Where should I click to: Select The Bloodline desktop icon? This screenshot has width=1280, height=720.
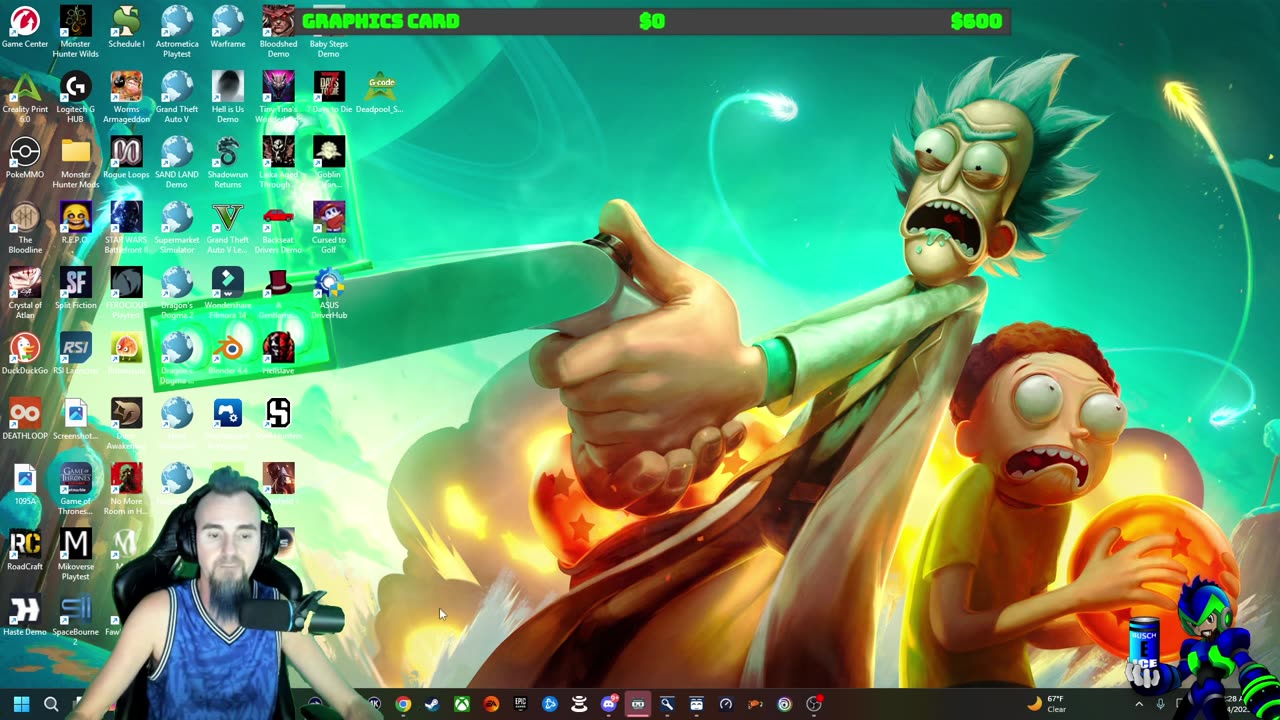coord(25,227)
